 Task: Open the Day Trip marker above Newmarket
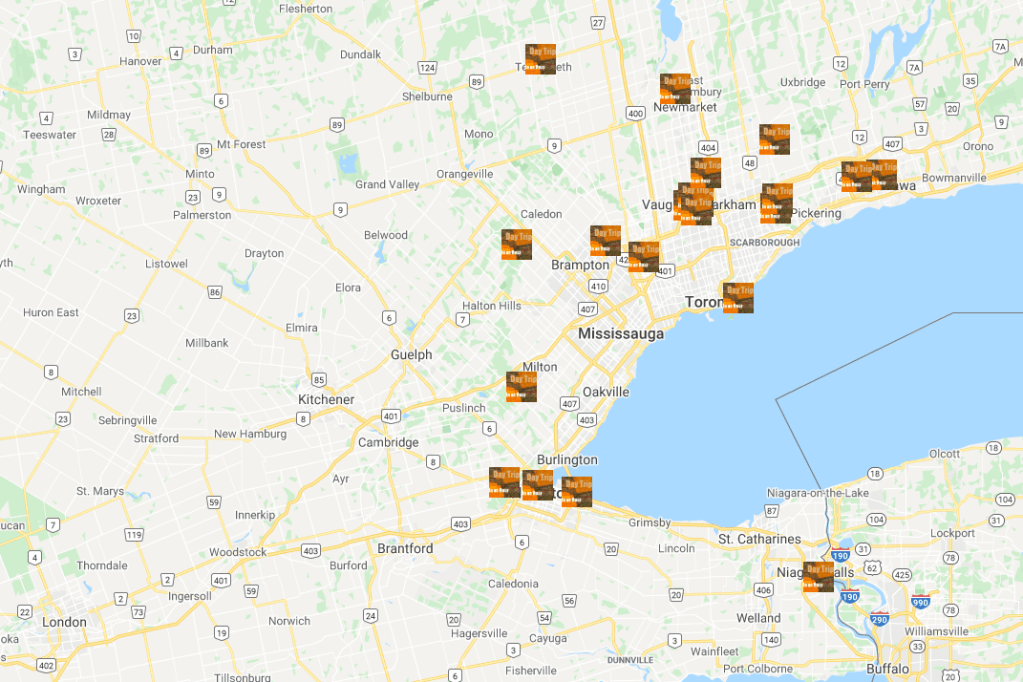675,88
